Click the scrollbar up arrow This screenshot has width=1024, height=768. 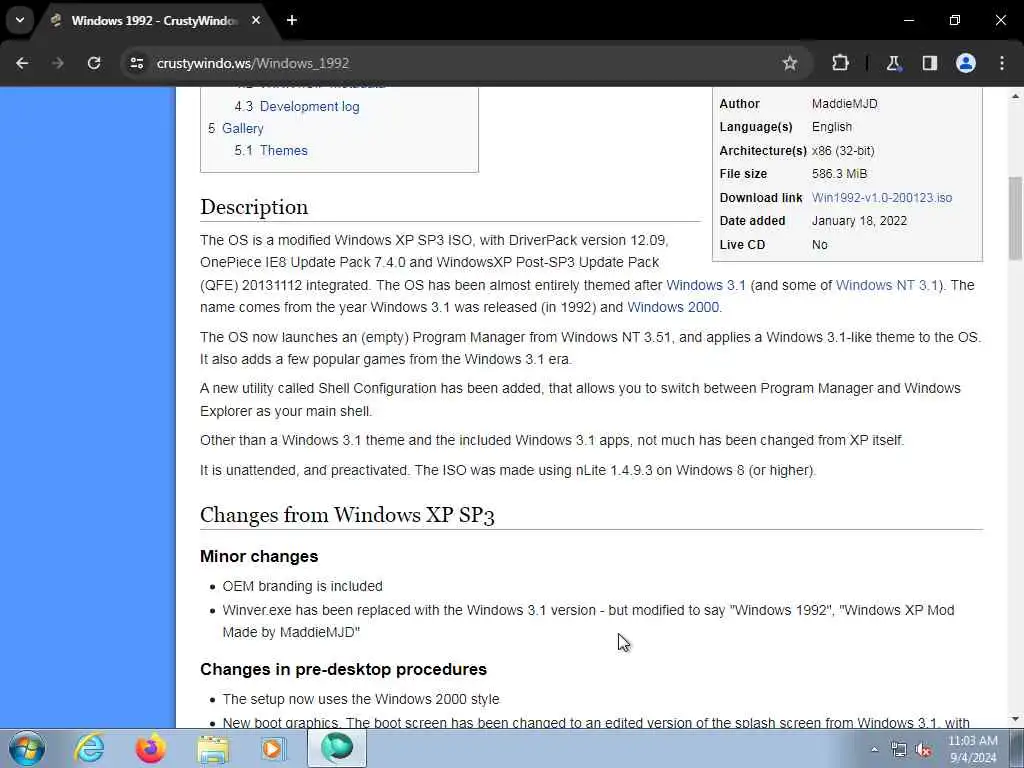pyautogui.click(x=1016, y=97)
